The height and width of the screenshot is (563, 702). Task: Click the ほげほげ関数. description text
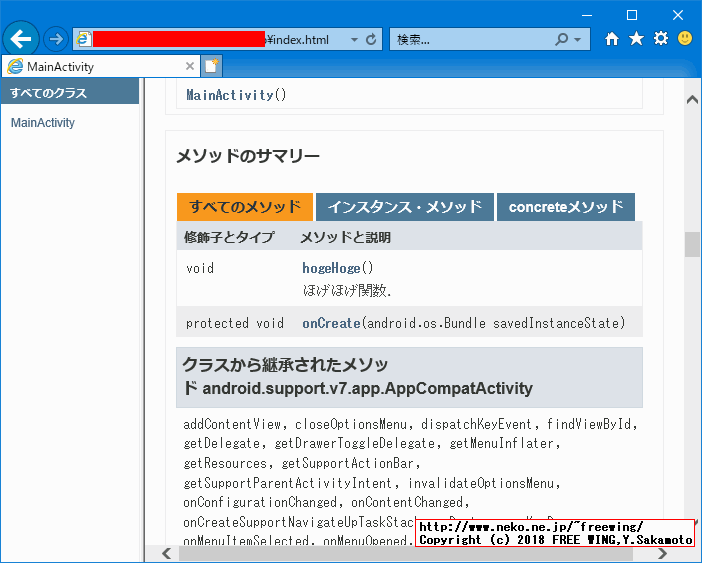(x=347, y=290)
